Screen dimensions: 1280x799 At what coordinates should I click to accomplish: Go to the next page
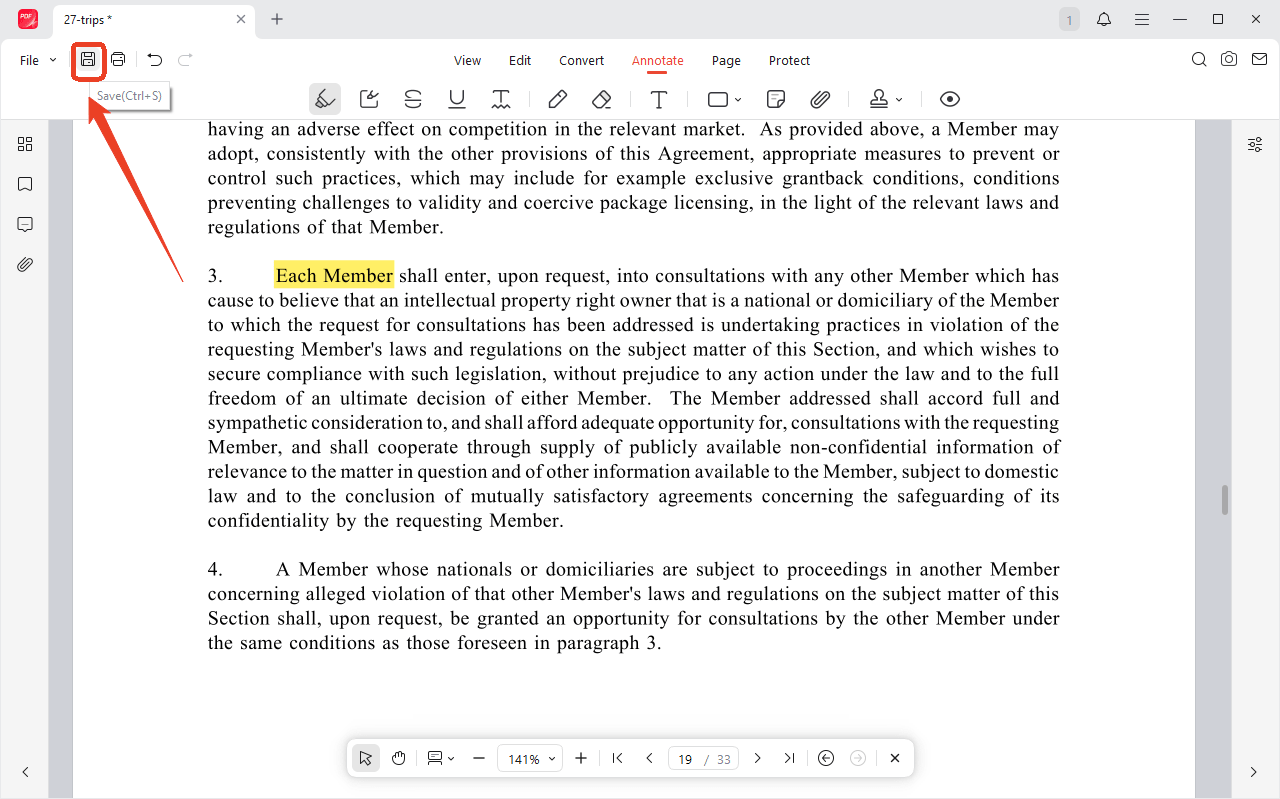click(x=757, y=758)
